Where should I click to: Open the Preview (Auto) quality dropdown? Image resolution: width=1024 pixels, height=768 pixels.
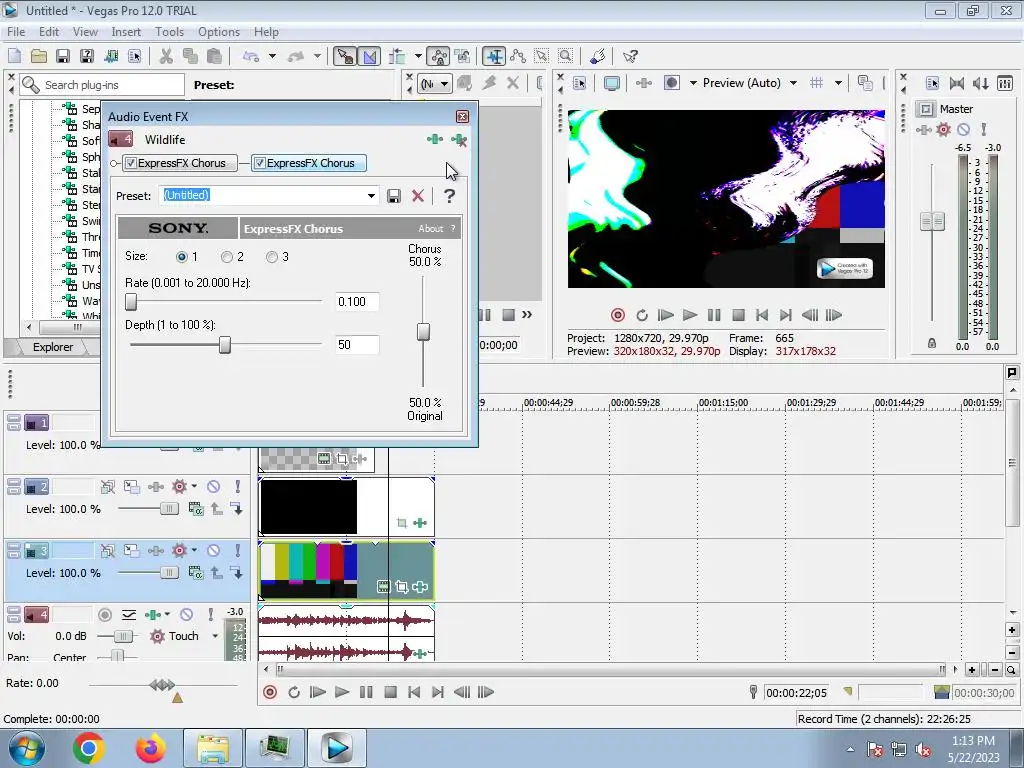(x=793, y=83)
